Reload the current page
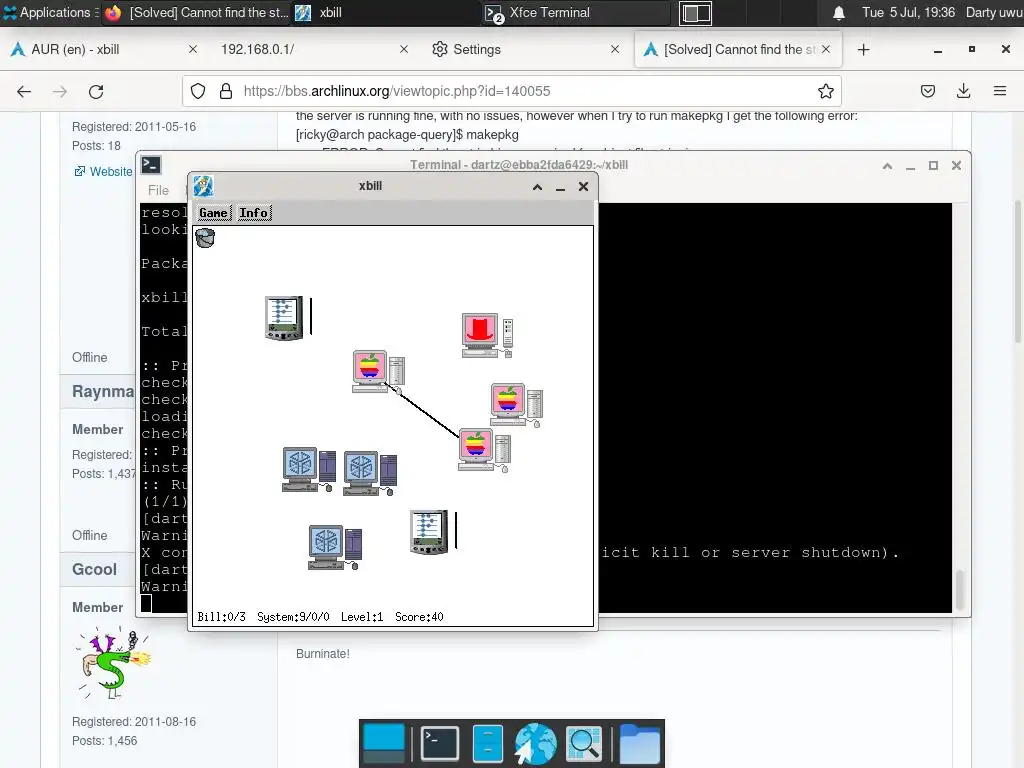The image size is (1024, 768). (x=96, y=91)
